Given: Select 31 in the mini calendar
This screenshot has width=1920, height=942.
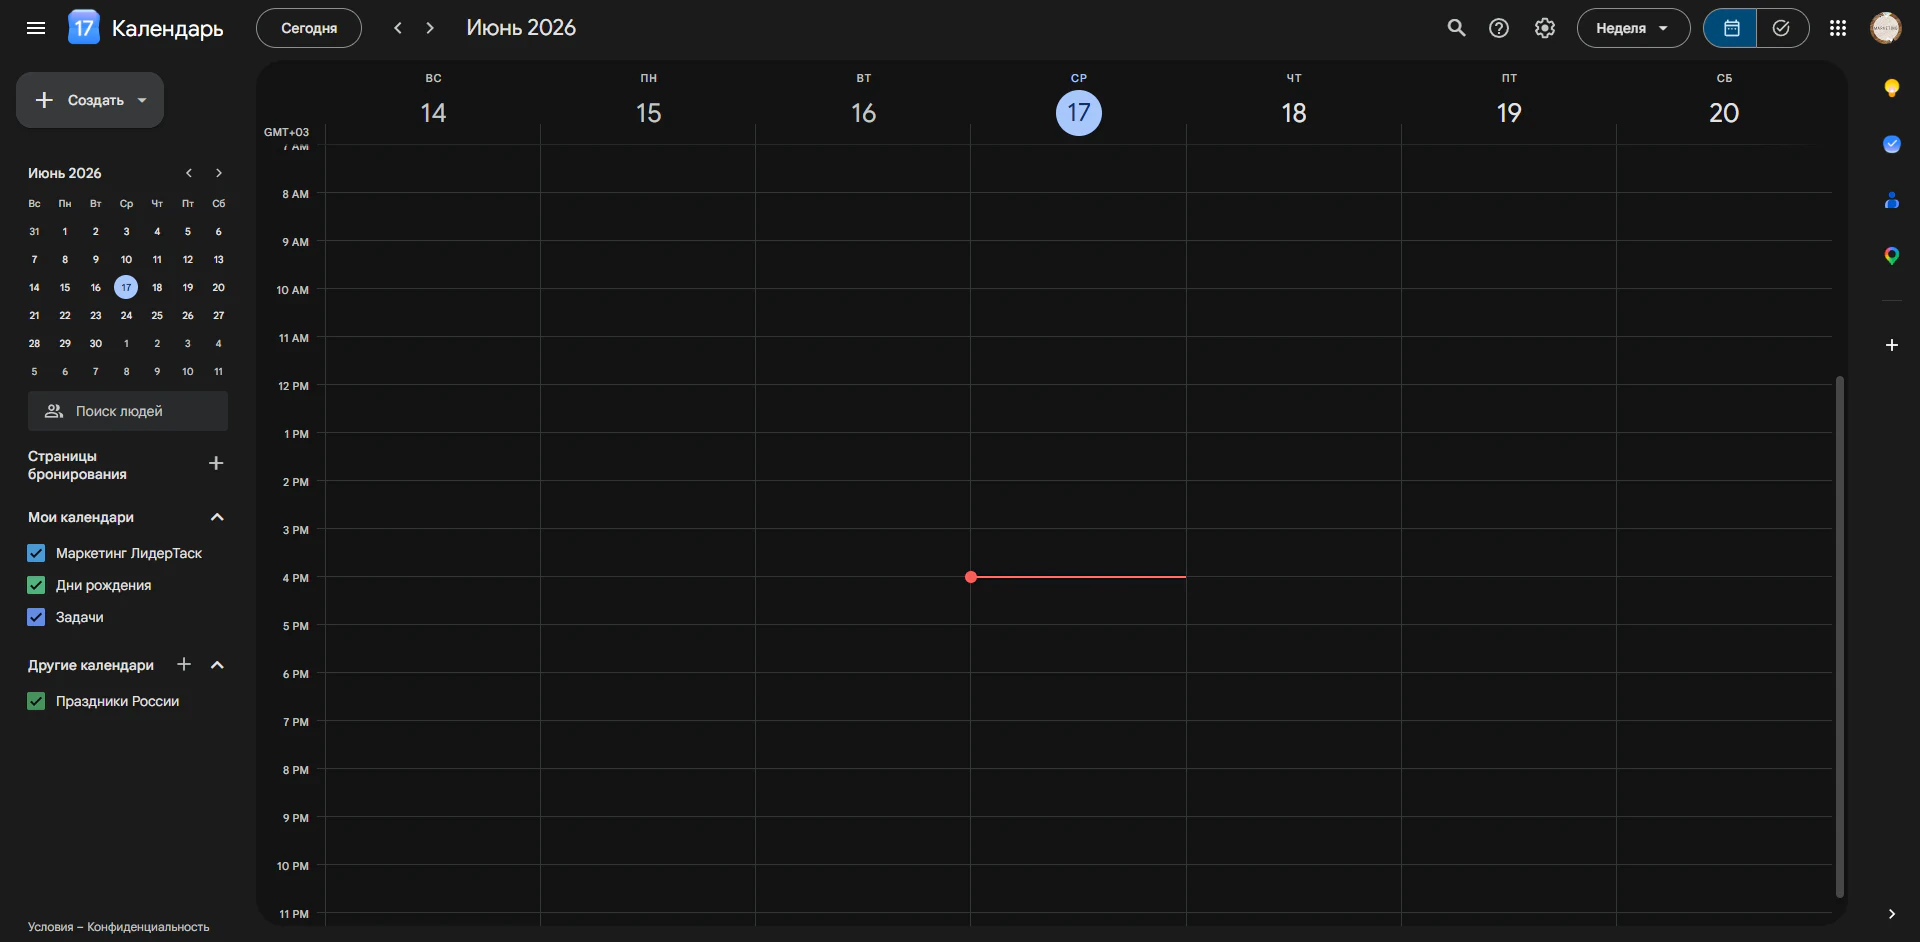Looking at the screenshot, I should (34, 231).
